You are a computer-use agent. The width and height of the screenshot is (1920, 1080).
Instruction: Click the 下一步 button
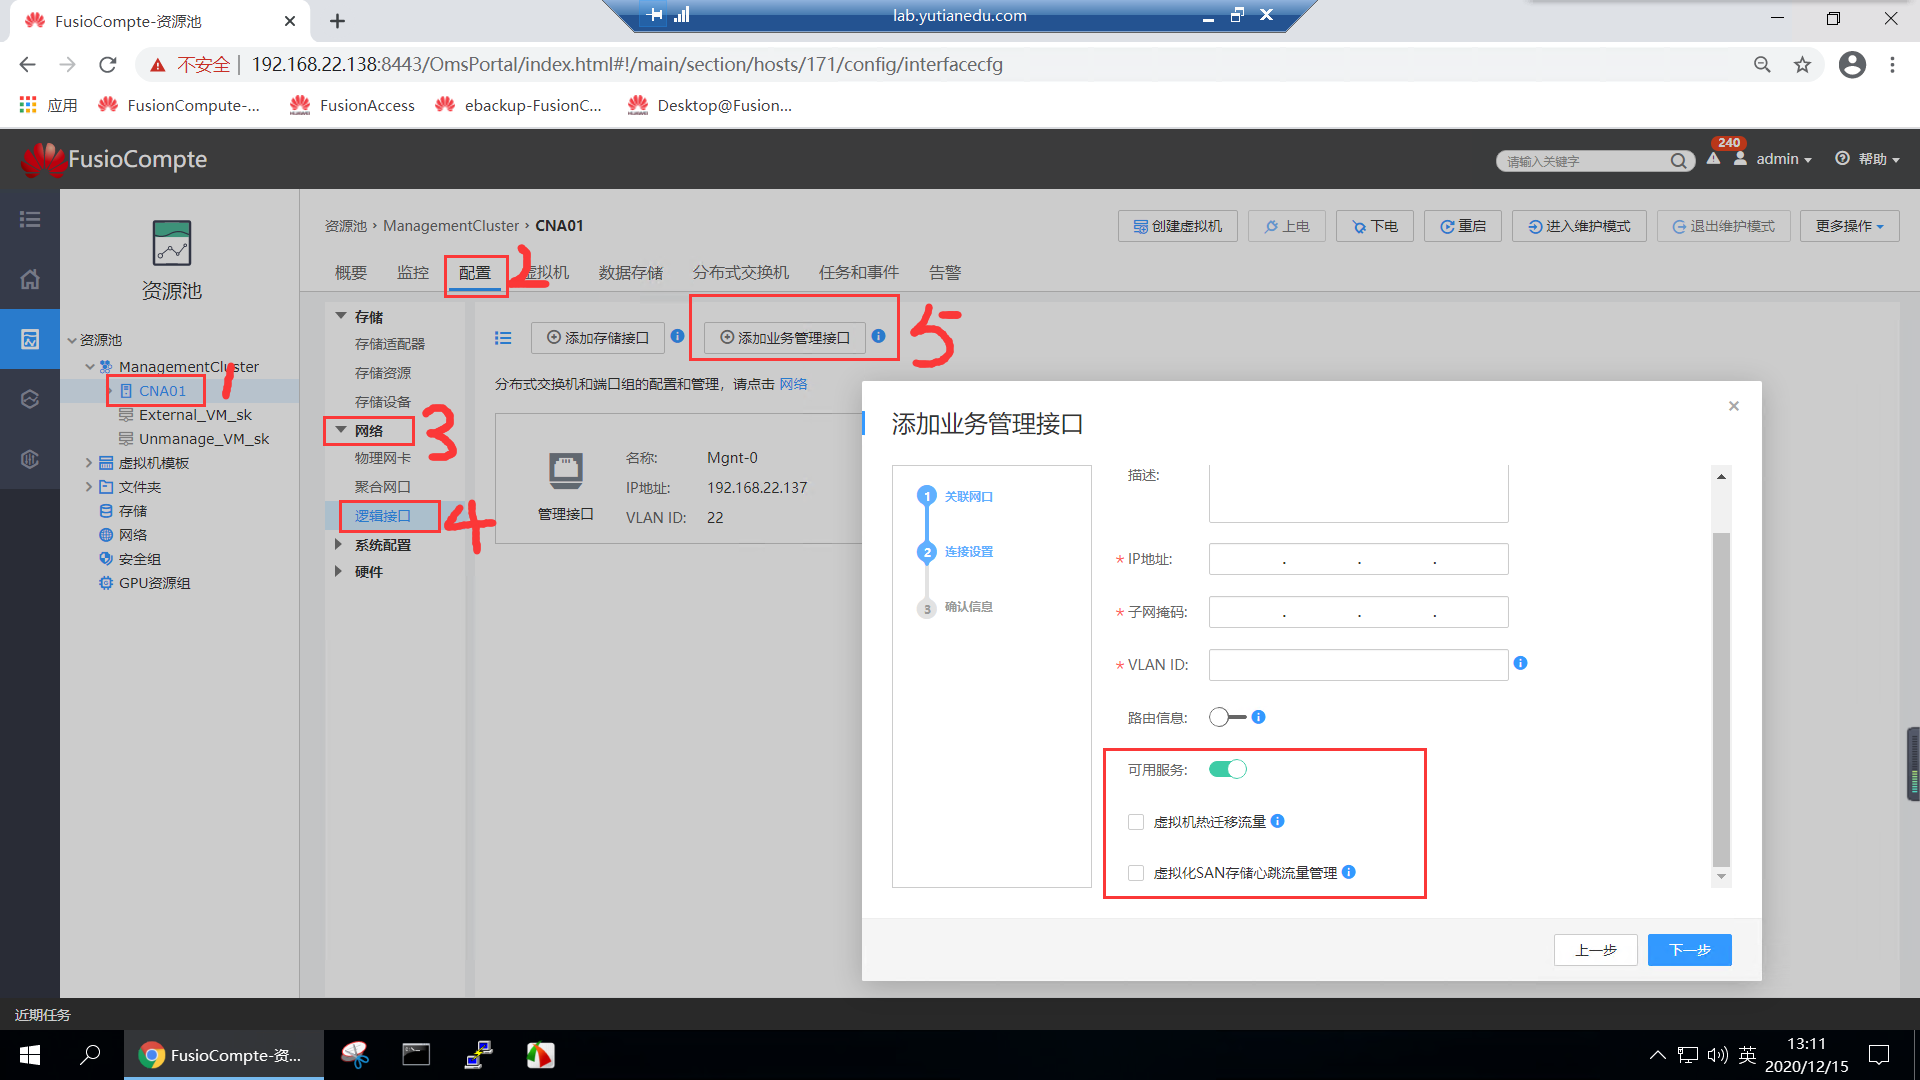(x=1689, y=949)
